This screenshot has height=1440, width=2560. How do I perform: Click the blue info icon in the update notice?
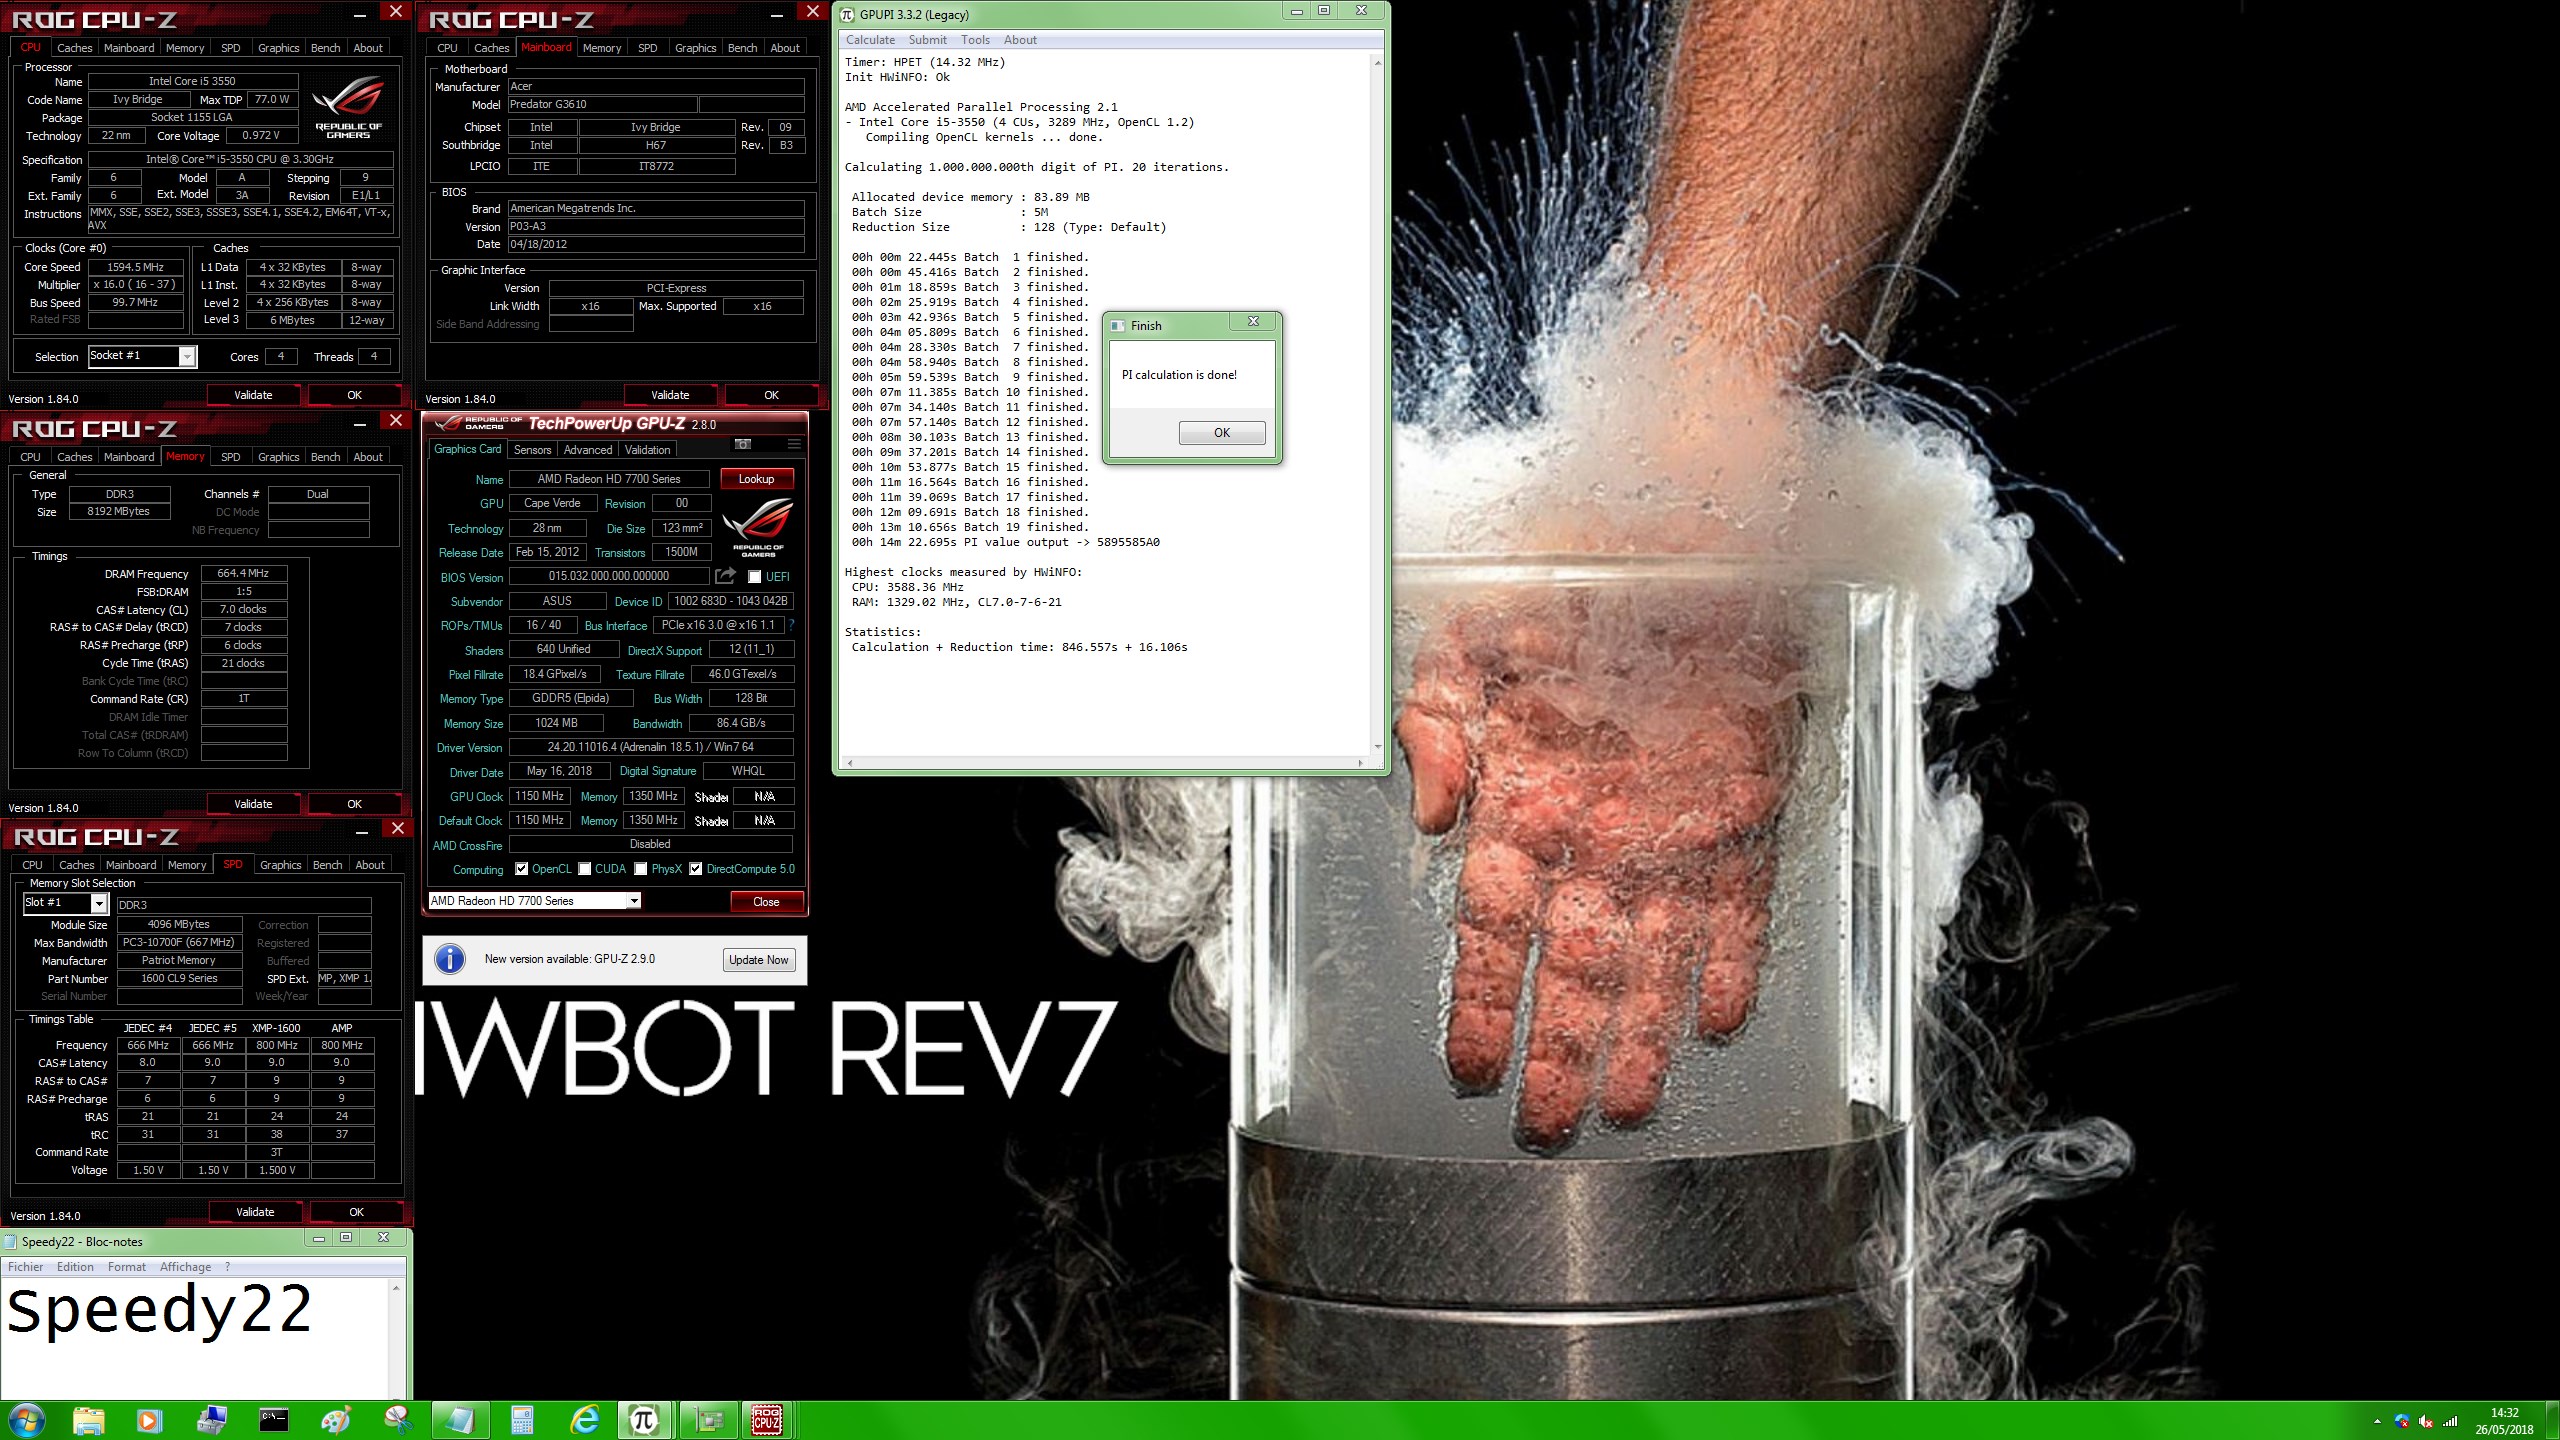[450, 960]
